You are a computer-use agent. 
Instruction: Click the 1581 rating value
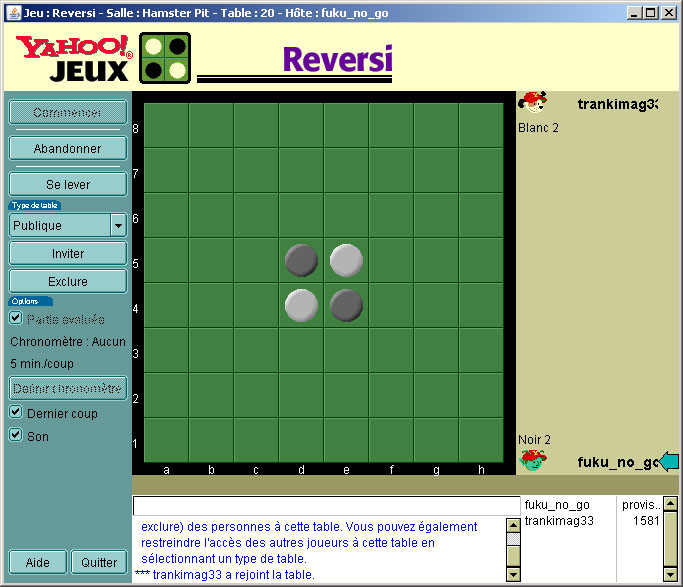[x=646, y=521]
